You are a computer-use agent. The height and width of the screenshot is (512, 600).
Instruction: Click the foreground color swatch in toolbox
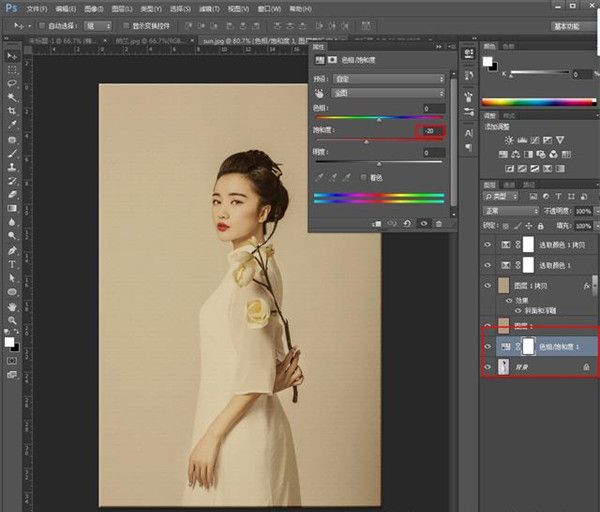[x=9, y=342]
